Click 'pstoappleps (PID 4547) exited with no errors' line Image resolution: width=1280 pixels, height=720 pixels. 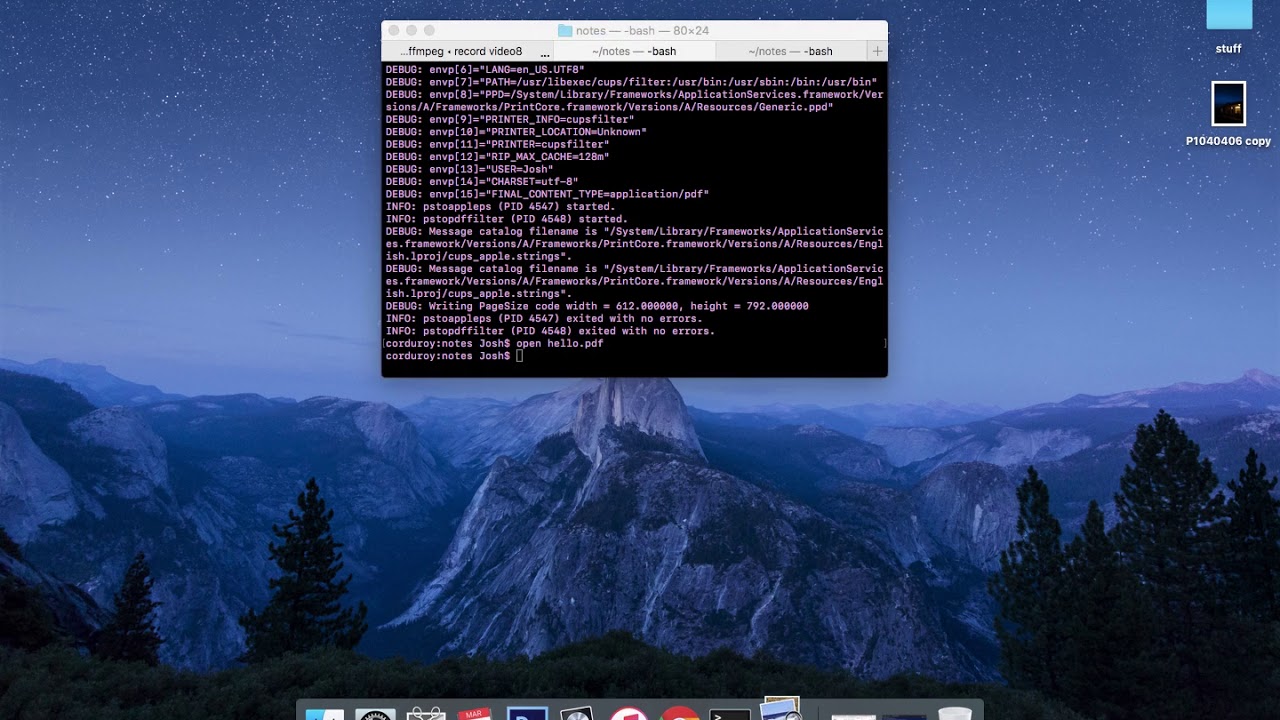(544, 318)
